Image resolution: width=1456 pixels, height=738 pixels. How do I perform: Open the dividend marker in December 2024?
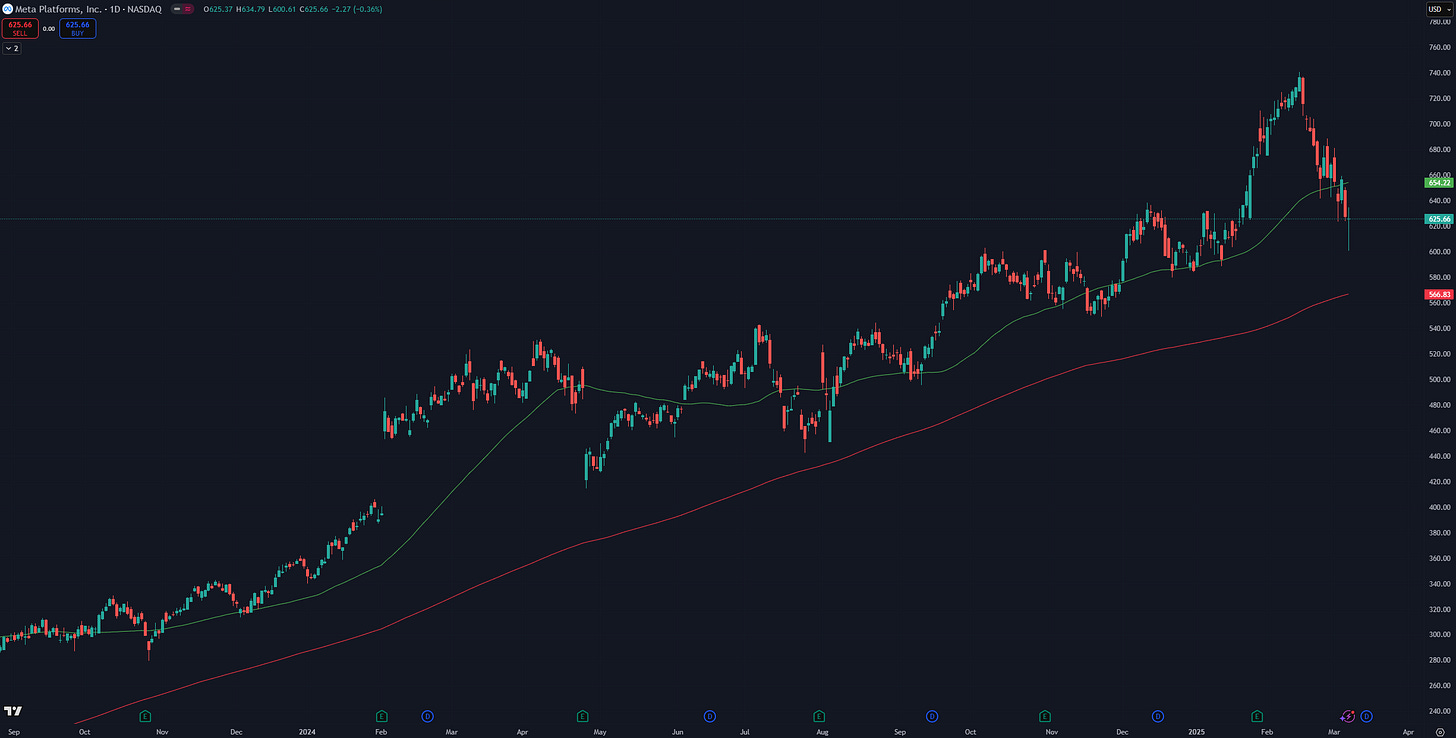1158,716
